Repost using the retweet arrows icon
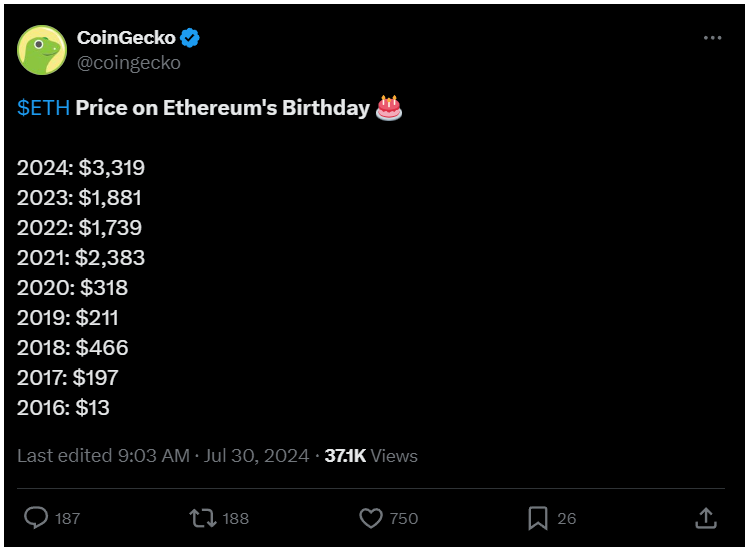749x551 pixels. pos(203,518)
